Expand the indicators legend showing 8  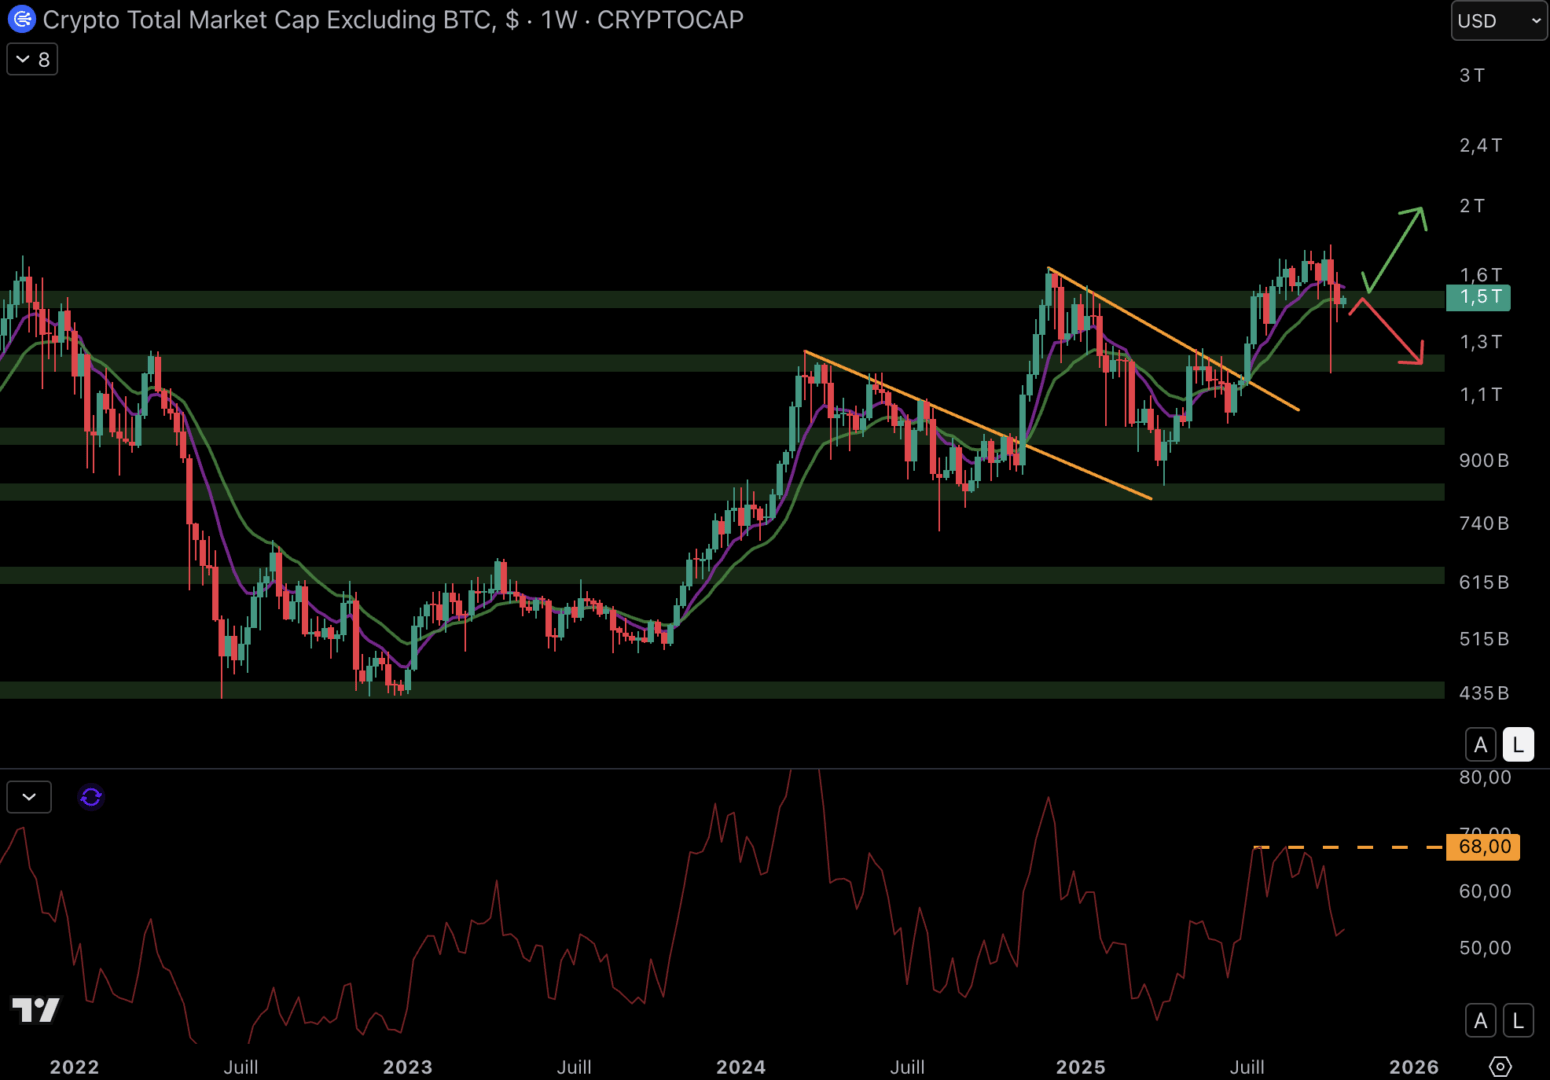(32, 60)
